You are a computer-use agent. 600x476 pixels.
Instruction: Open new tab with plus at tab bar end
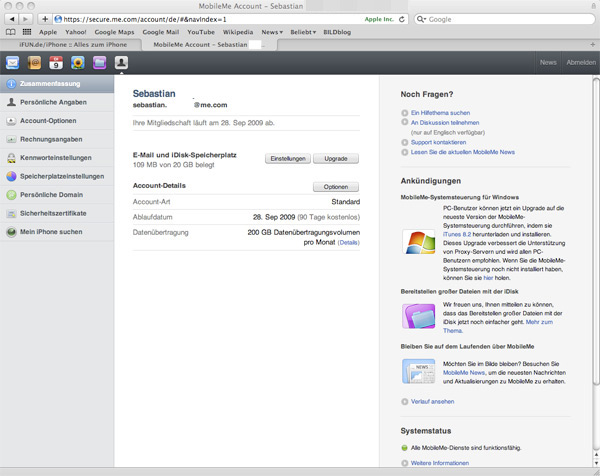click(593, 45)
